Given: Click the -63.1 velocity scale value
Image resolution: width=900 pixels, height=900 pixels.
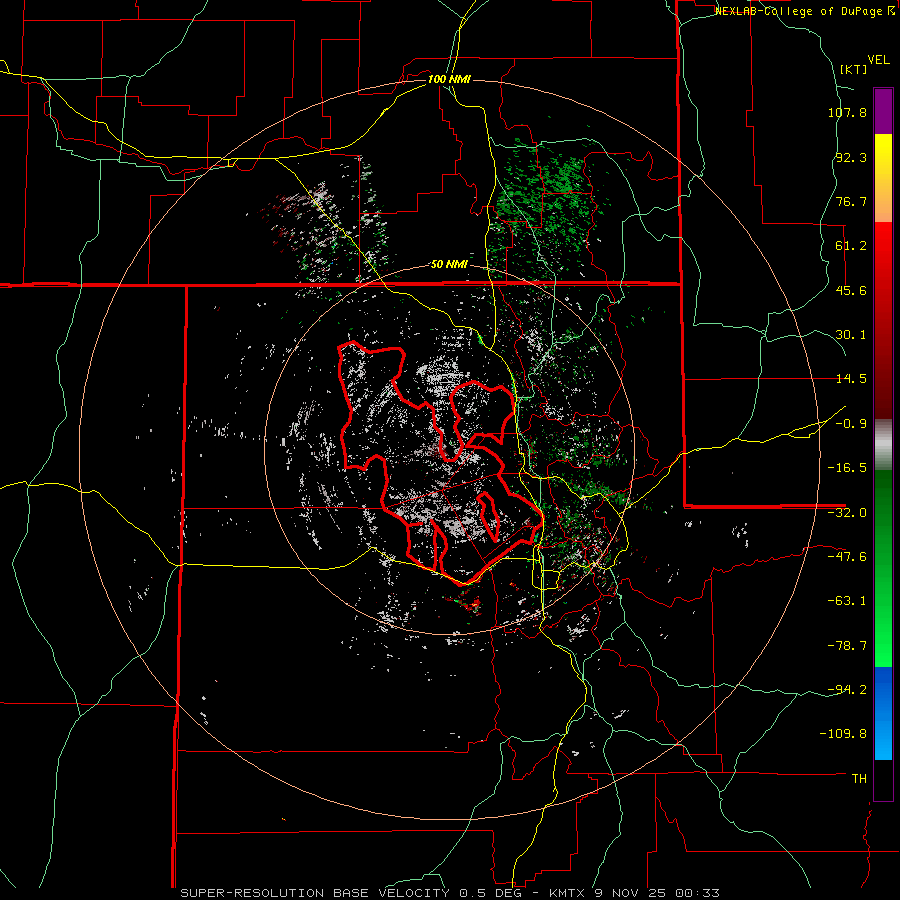Looking at the screenshot, I should pyautogui.click(x=847, y=601).
